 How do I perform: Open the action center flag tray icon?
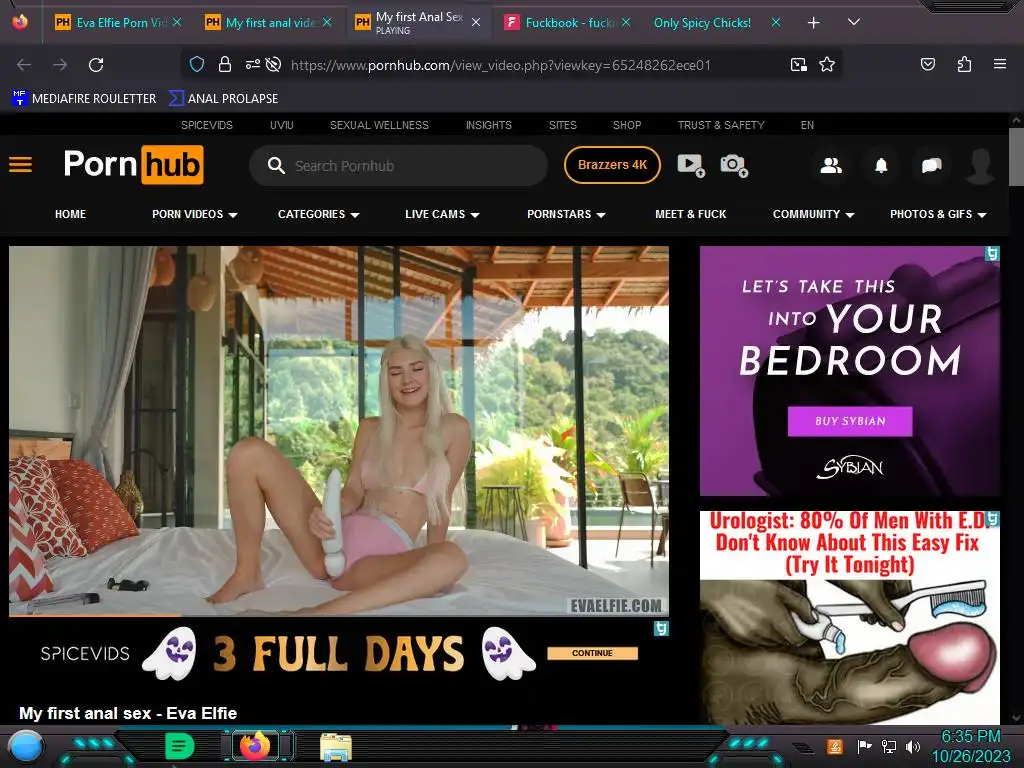864,746
